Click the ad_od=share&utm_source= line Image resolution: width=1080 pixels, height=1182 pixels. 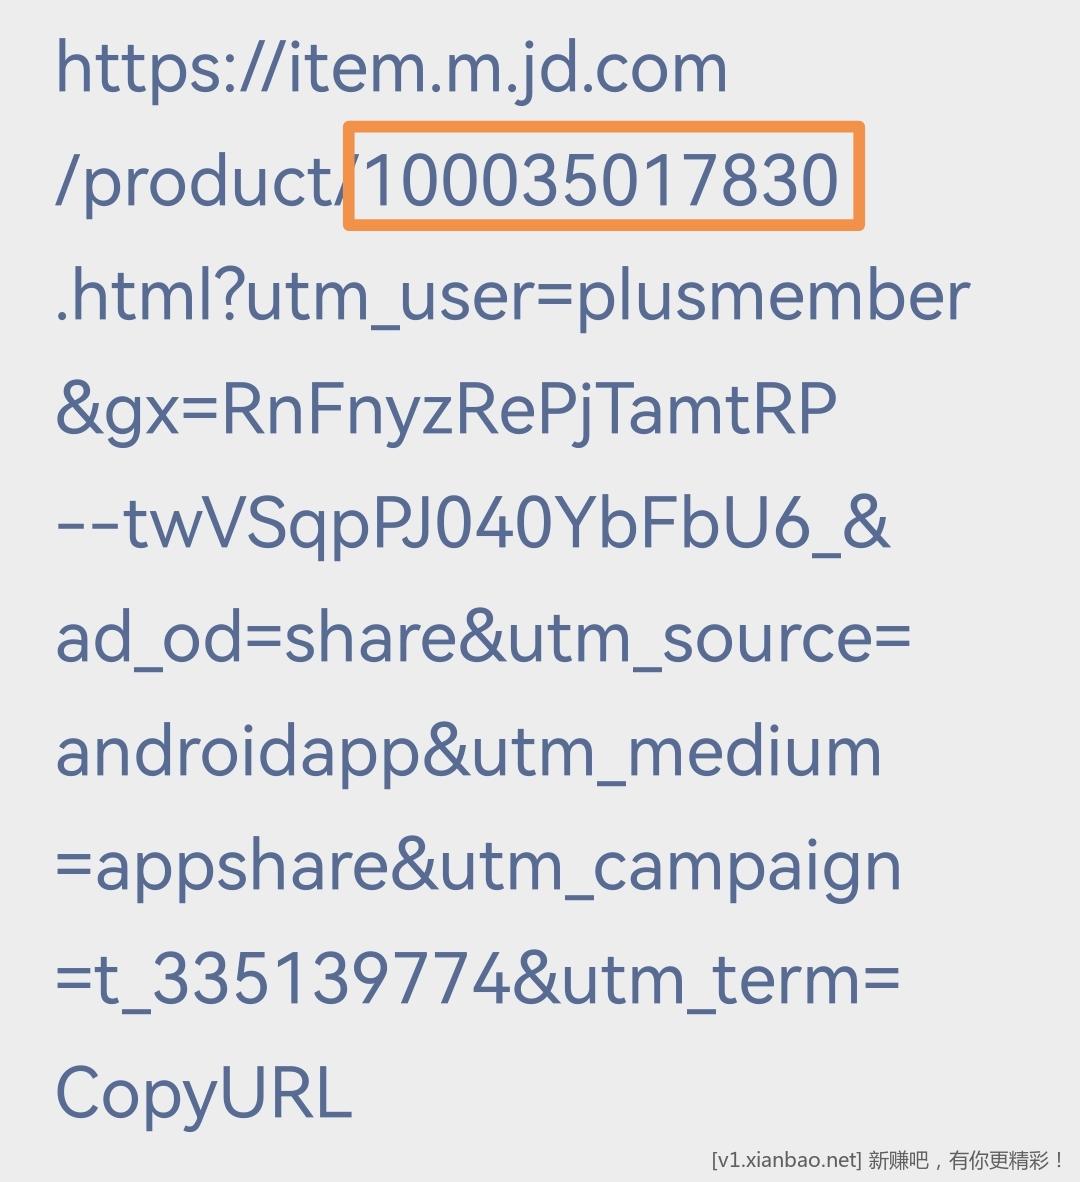483,638
